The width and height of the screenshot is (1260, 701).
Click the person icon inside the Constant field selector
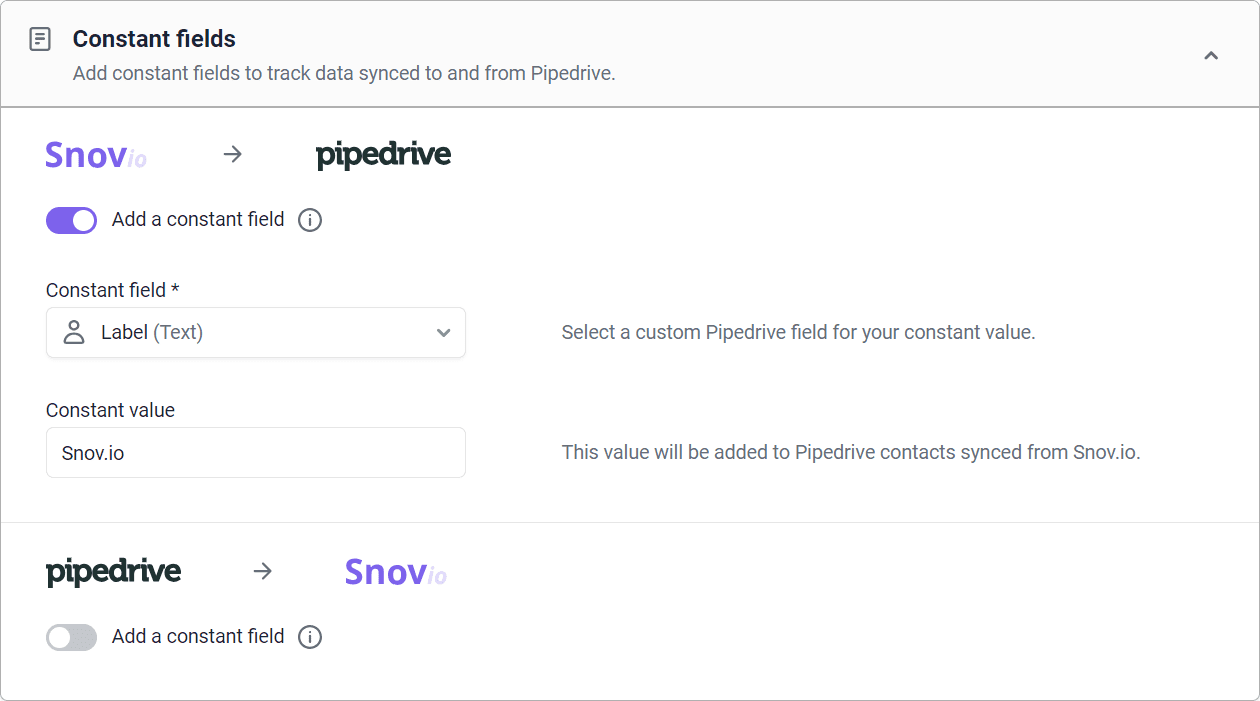[73, 332]
